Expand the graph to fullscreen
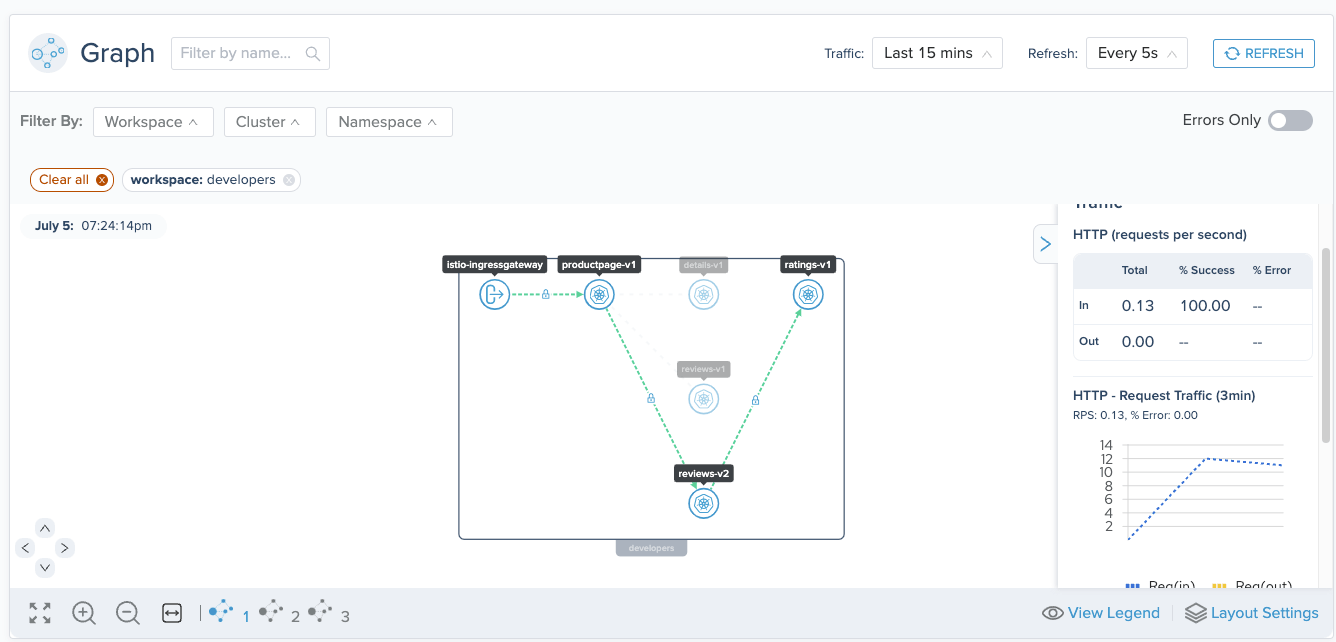The width and height of the screenshot is (1336, 642). pos(39,612)
